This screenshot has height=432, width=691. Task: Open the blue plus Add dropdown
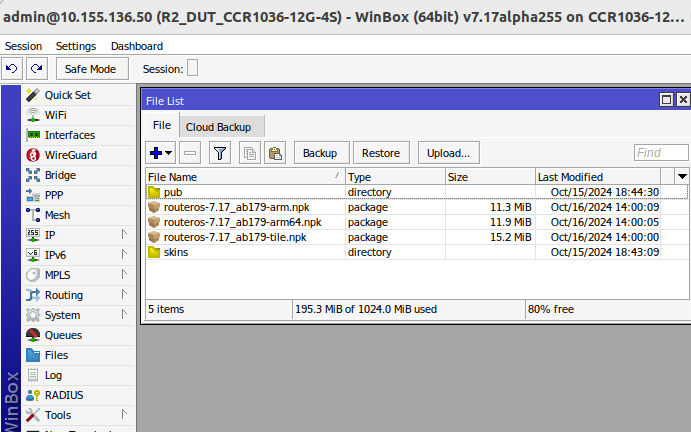(160, 153)
